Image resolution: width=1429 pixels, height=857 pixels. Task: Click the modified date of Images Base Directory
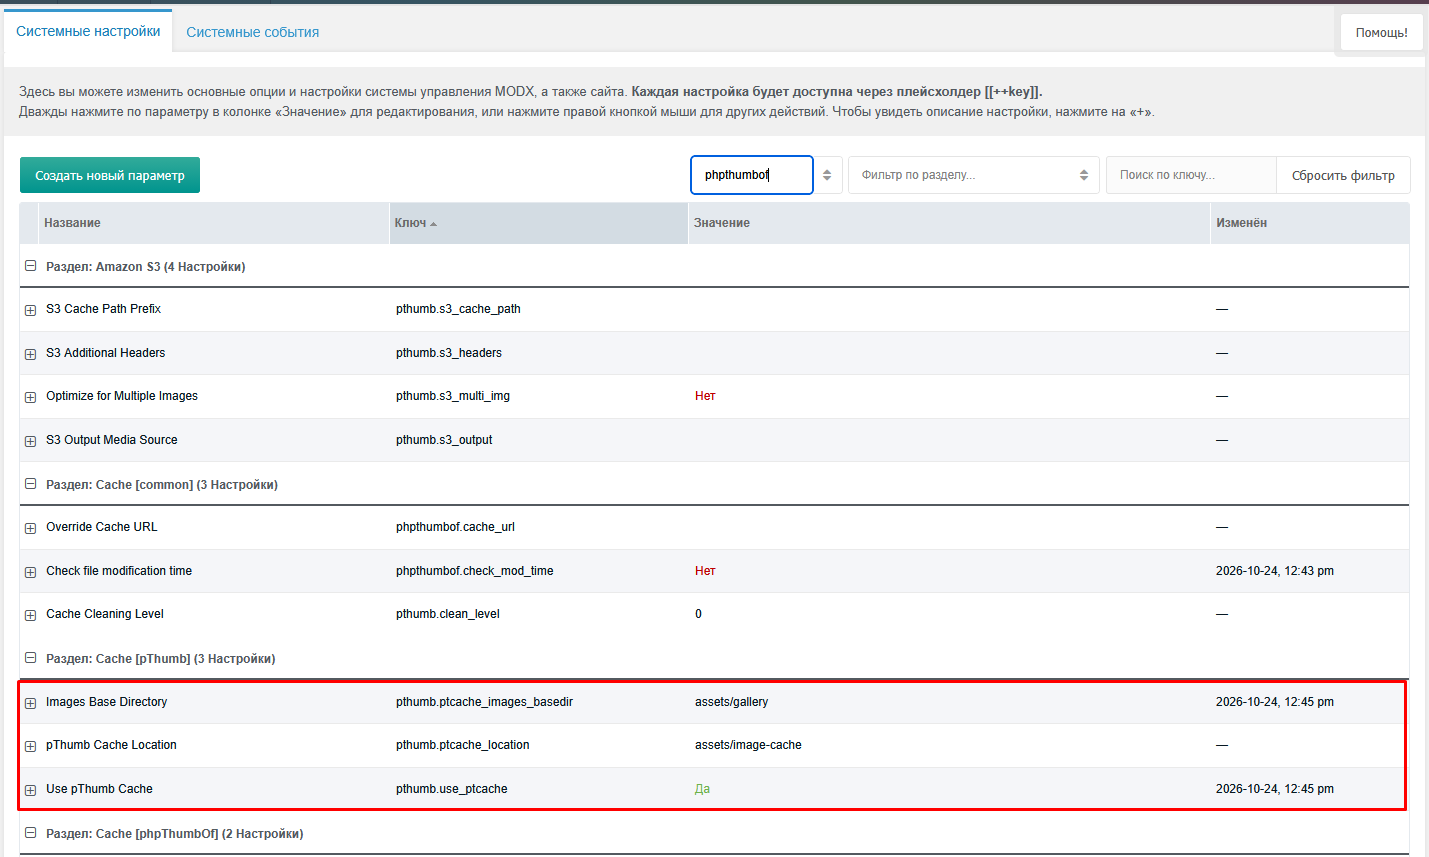point(1275,702)
